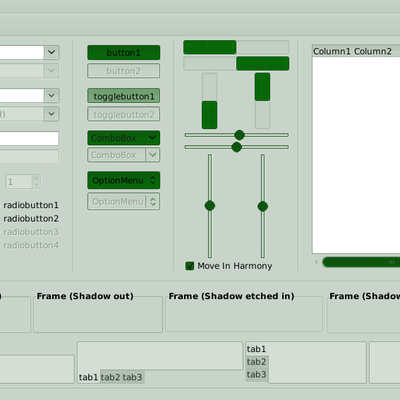This screenshot has width=400, height=400.
Task: Click the left vertical slider handle
Action: (210, 206)
